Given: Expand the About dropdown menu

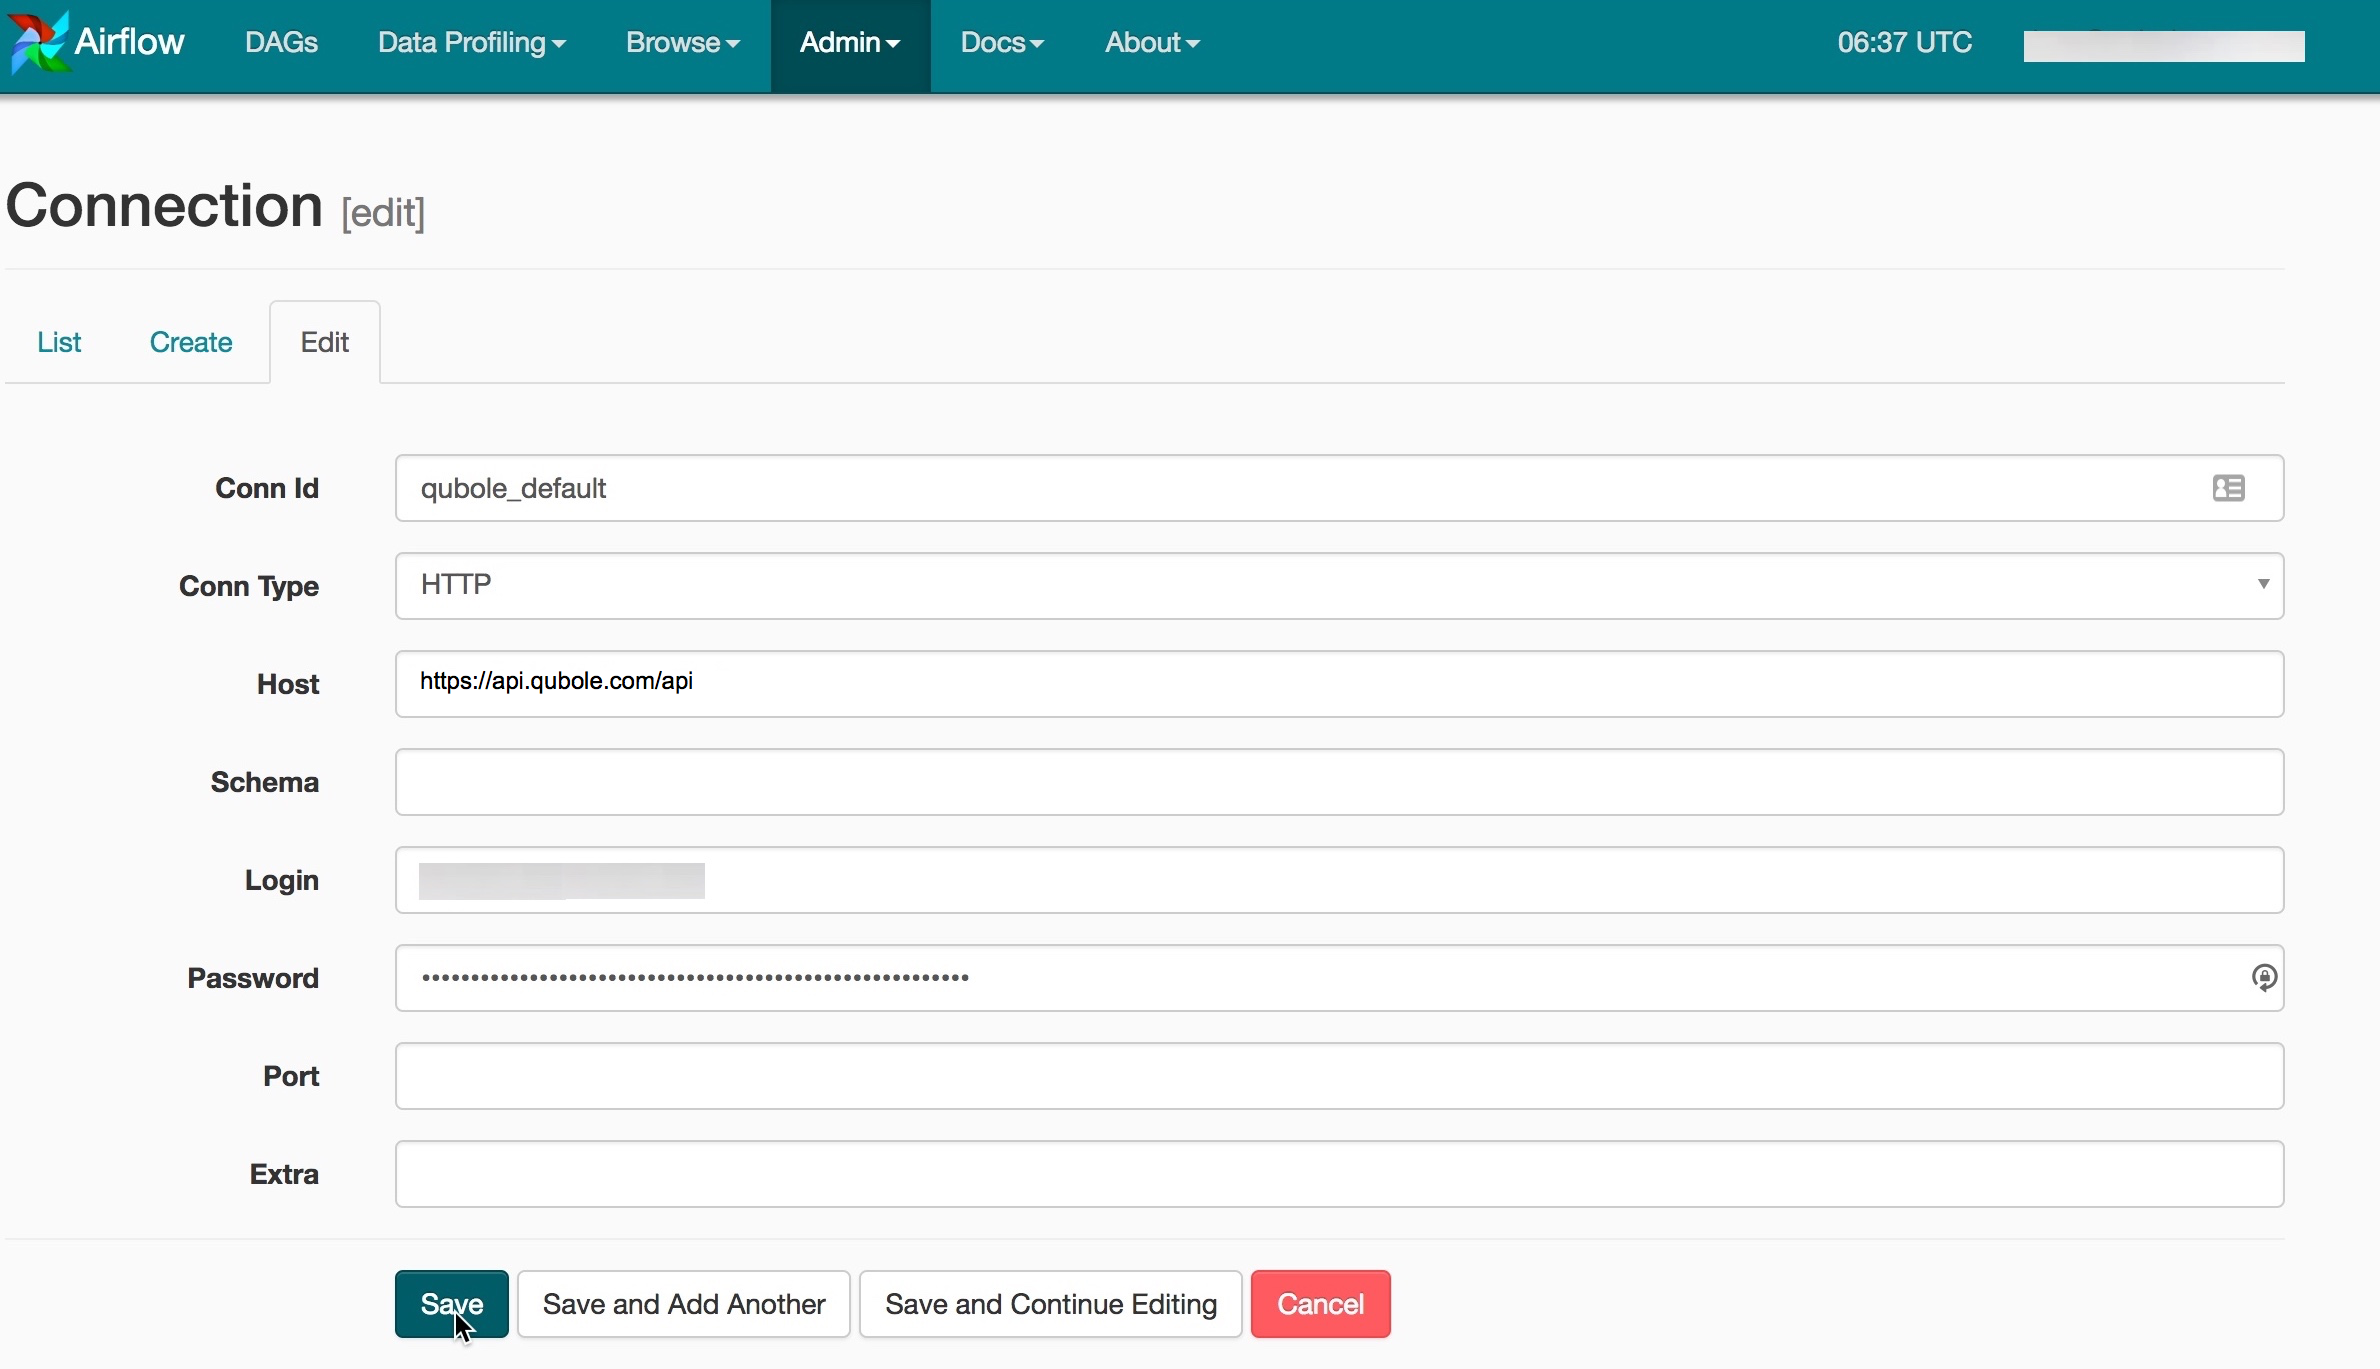Looking at the screenshot, I should [x=1152, y=41].
